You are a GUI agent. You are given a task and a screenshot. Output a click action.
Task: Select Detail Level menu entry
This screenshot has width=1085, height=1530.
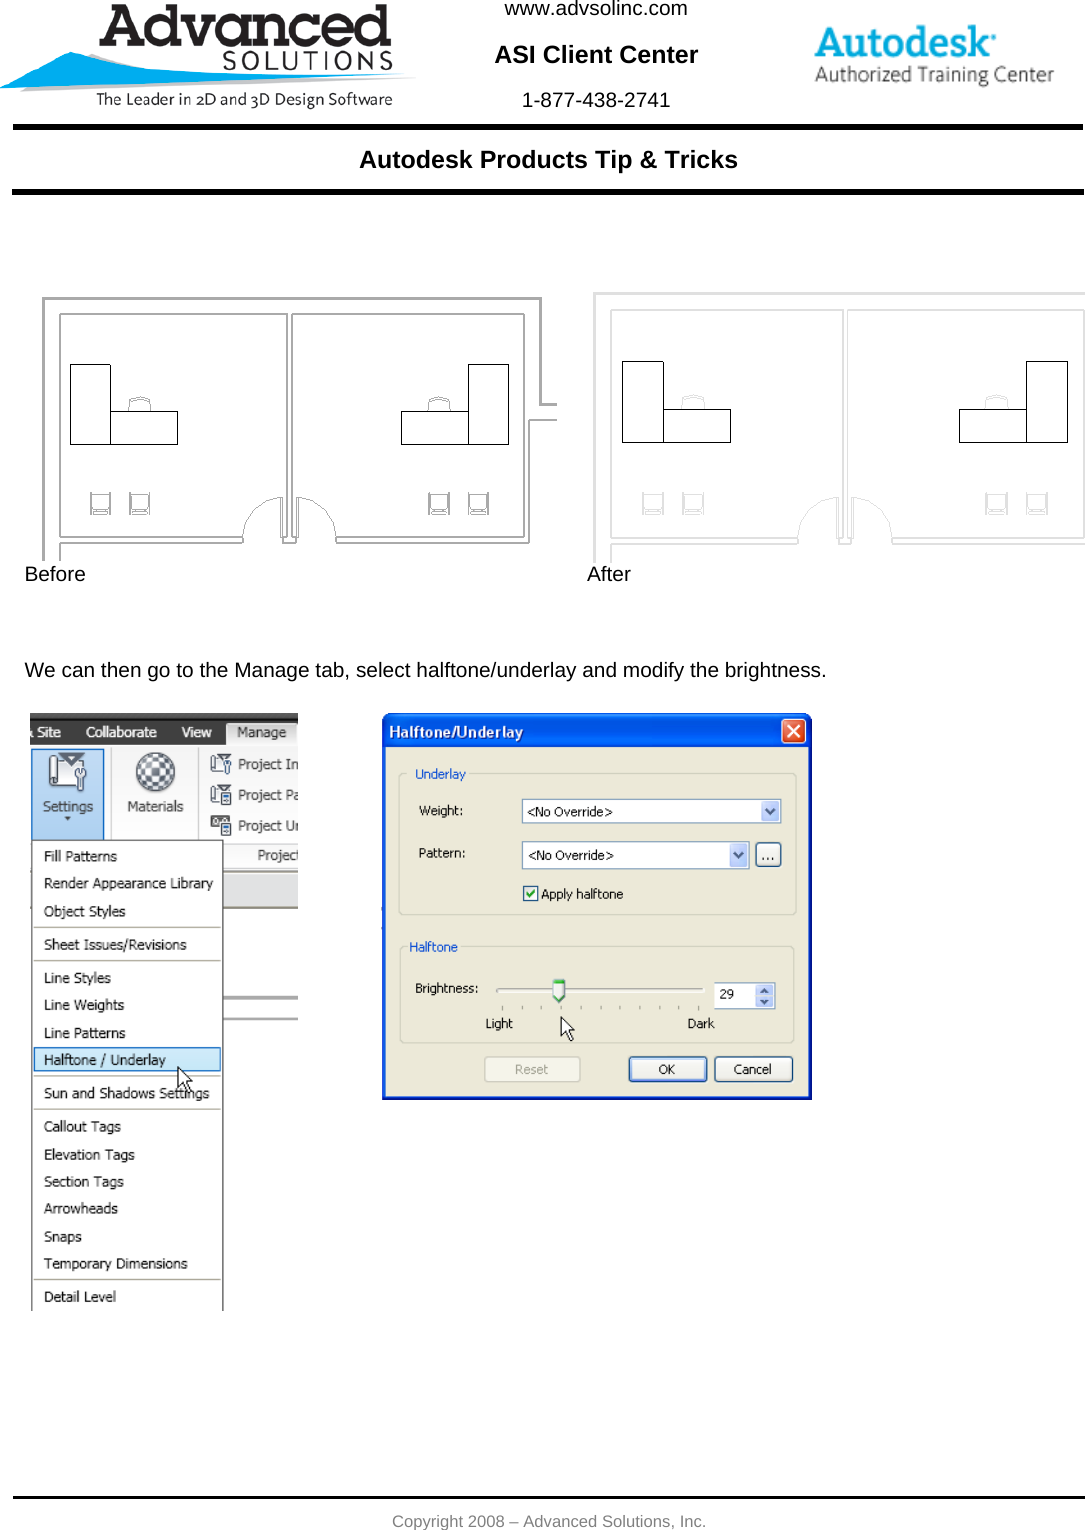[x=127, y=1296]
